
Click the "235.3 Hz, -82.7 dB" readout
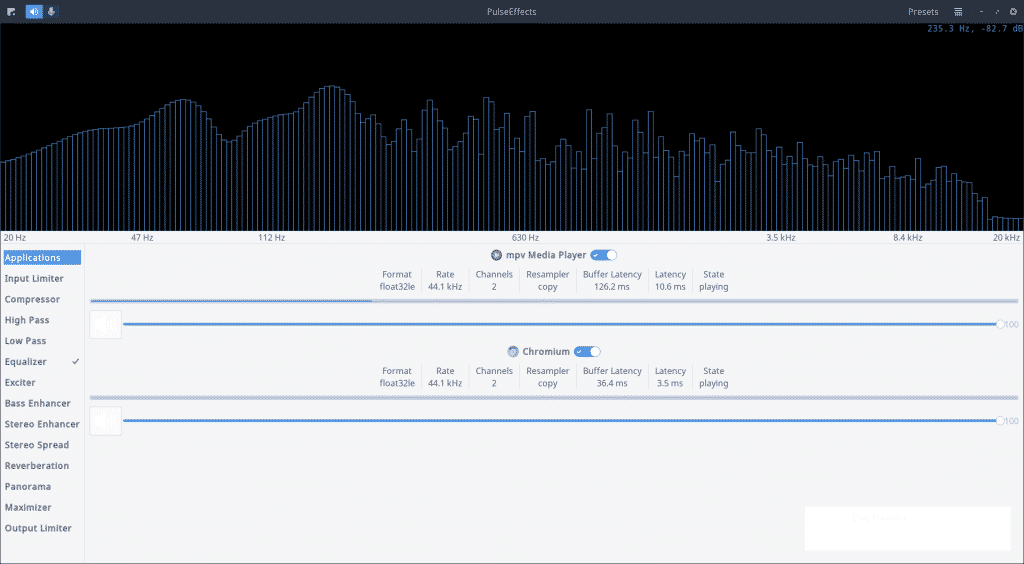[x=974, y=29]
